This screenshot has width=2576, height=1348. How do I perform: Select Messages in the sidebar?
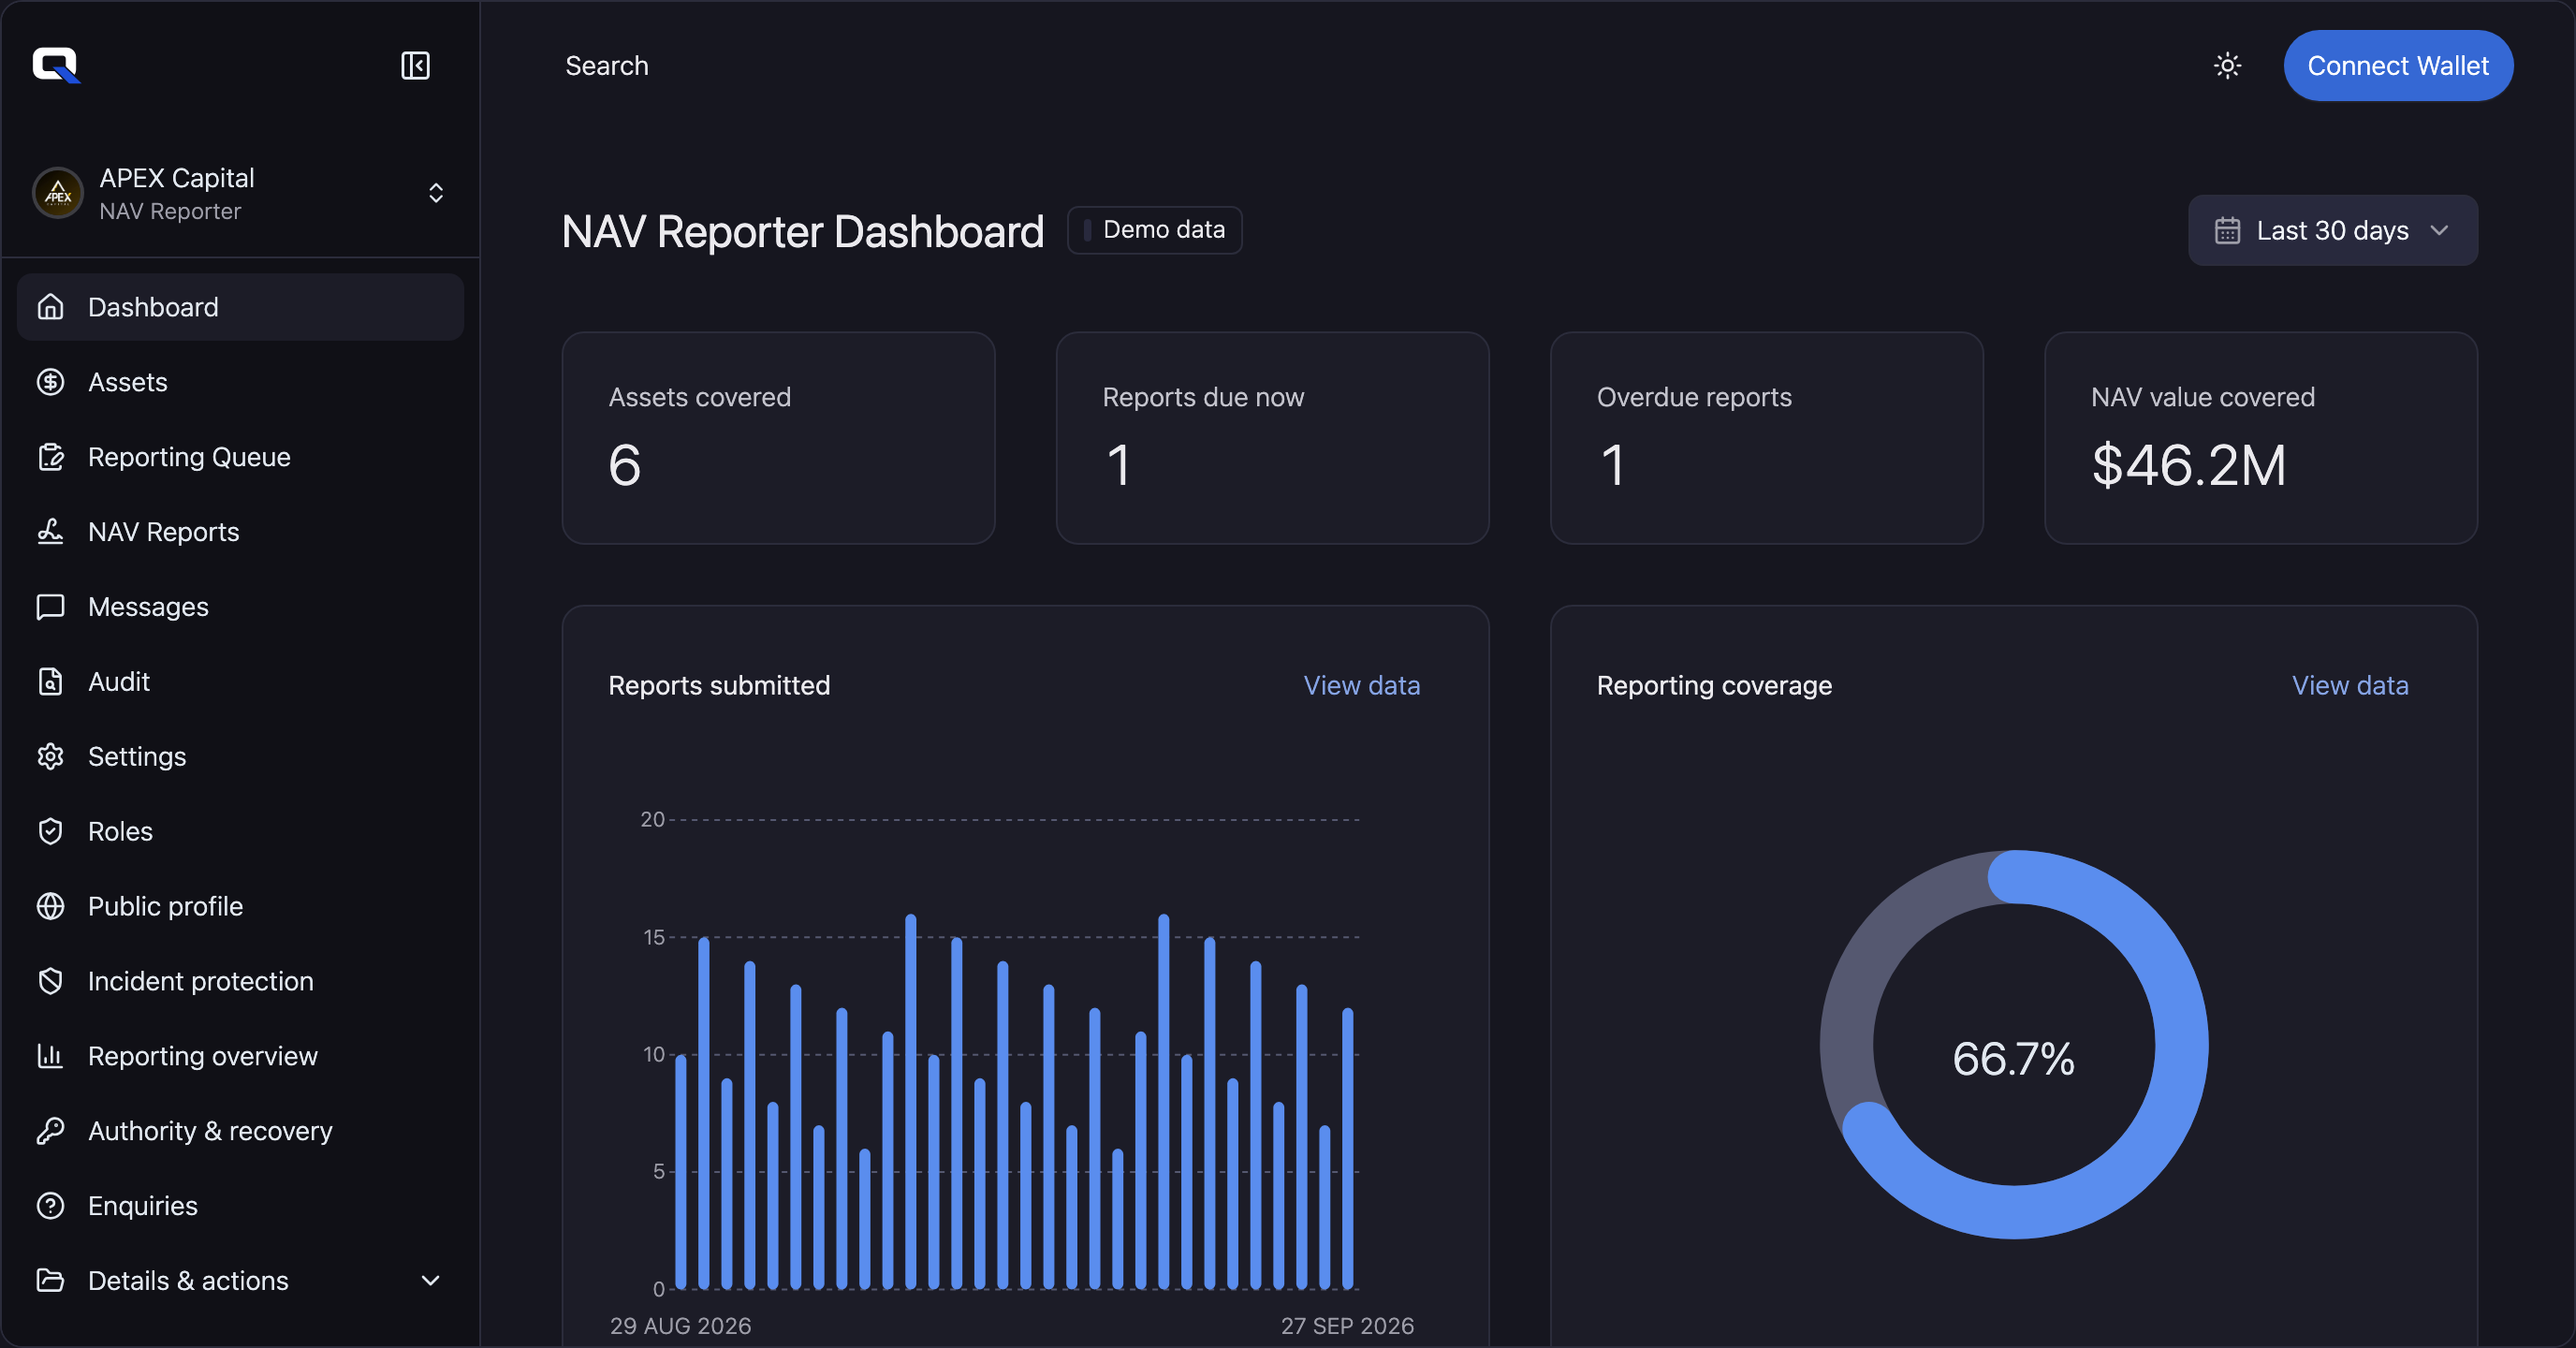point(240,607)
